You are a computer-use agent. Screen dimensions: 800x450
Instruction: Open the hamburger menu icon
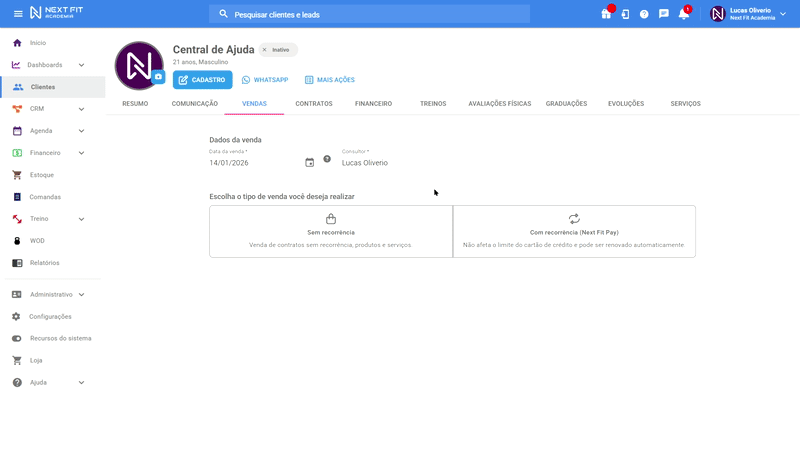tap(18, 14)
